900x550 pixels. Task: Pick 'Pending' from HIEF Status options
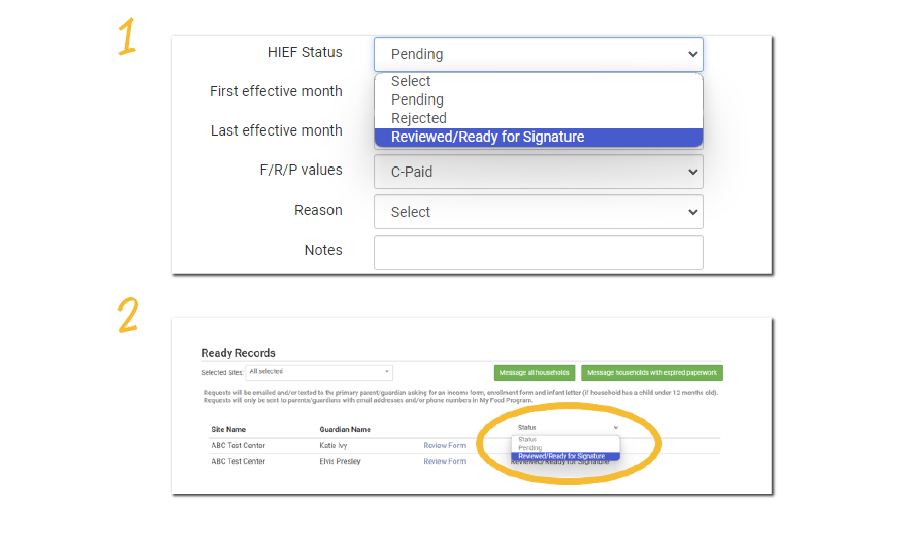pyautogui.click(x=417, y=100)
